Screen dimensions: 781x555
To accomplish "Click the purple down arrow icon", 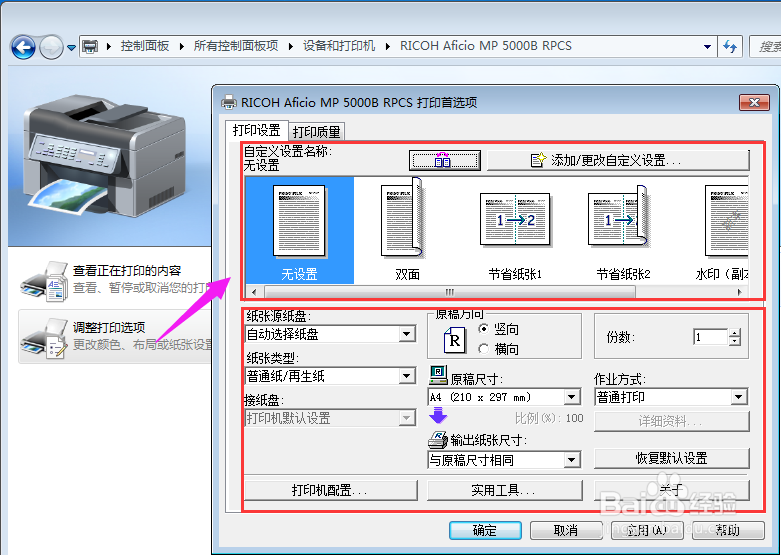I will coord(438,416).
